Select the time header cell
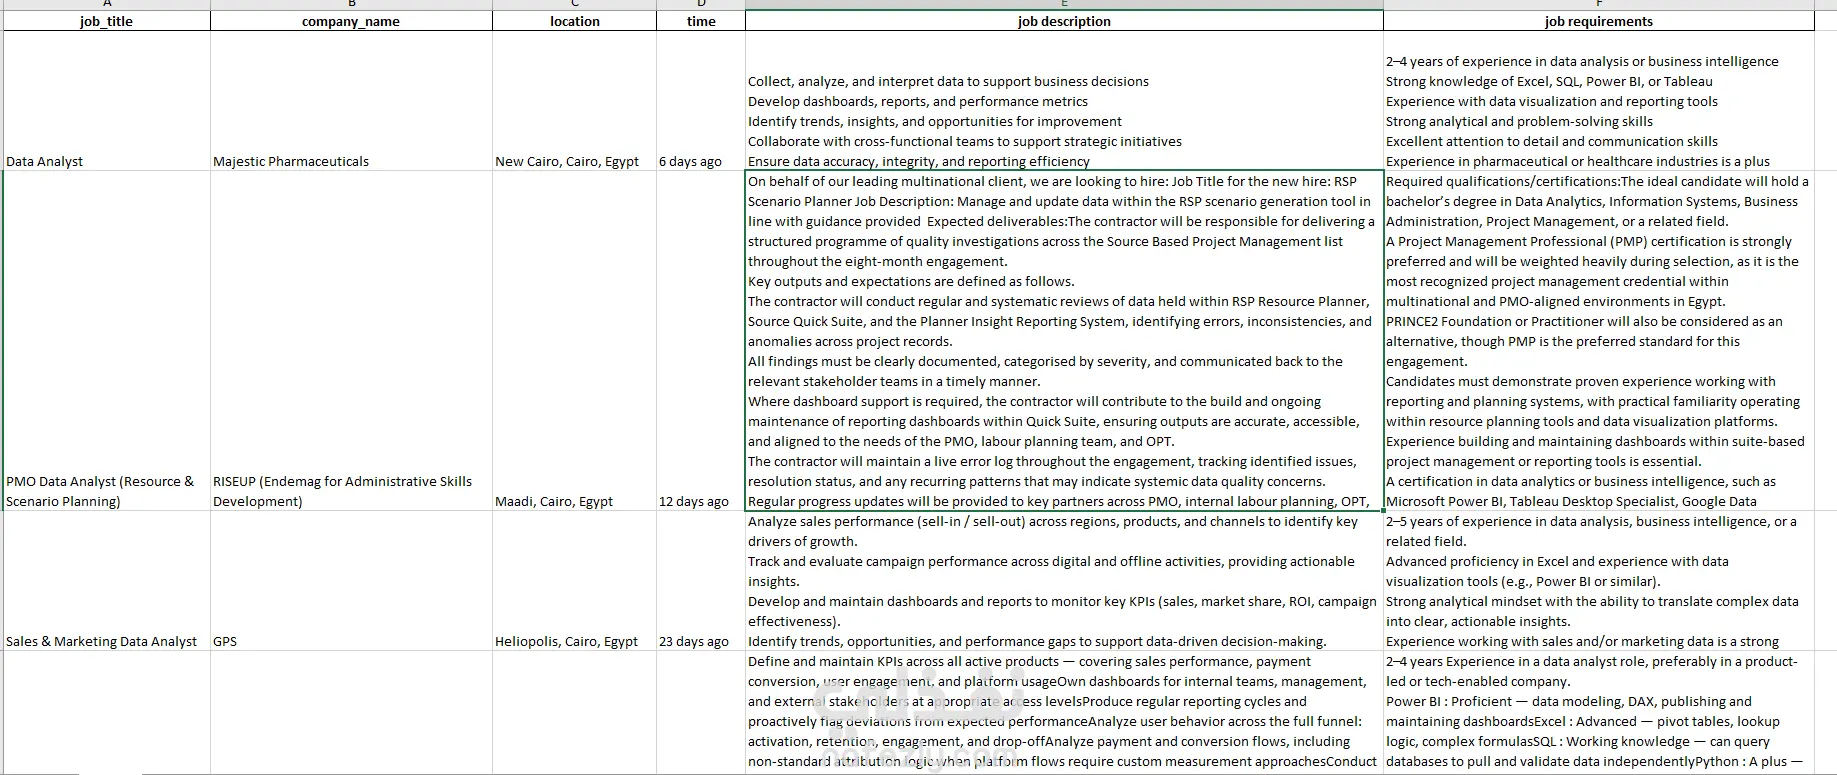Screen dimensions: 1837x775 click(x=701, y=21)
